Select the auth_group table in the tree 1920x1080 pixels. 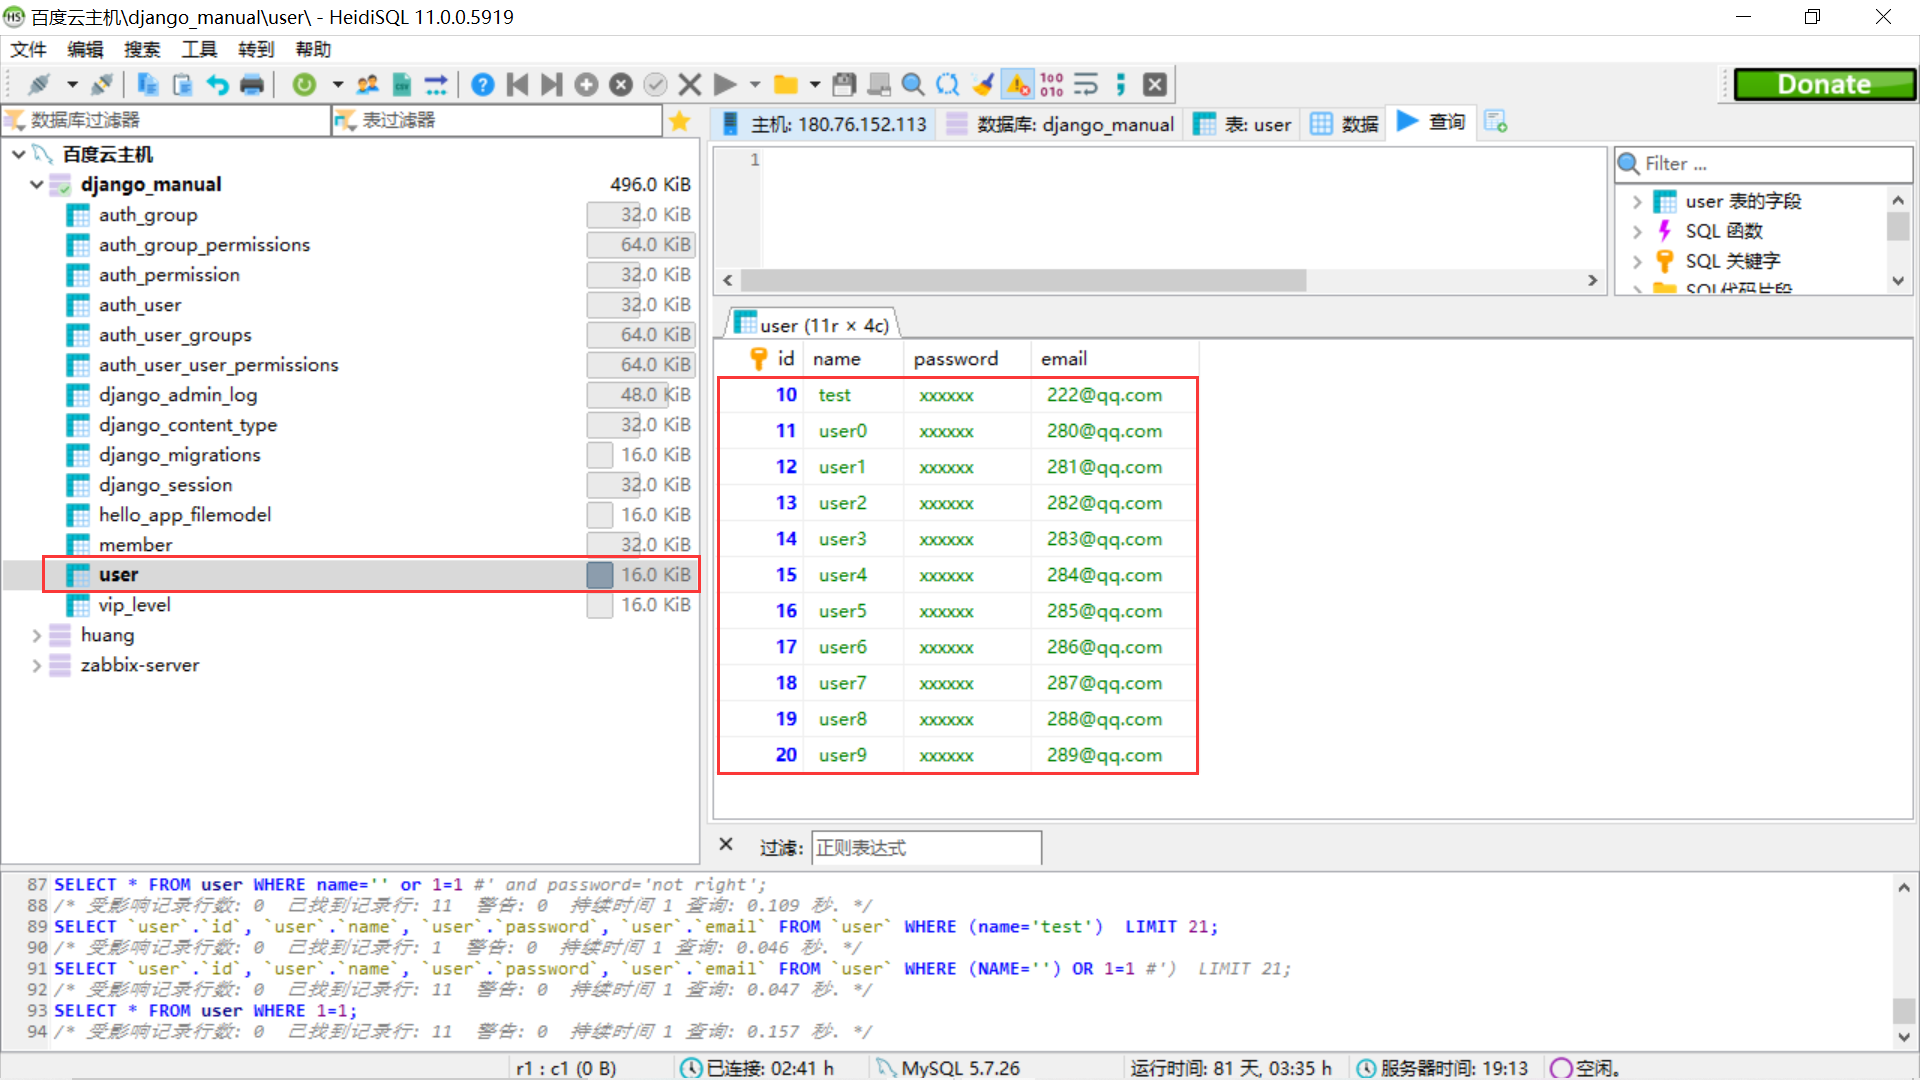(x=148, y=215)
